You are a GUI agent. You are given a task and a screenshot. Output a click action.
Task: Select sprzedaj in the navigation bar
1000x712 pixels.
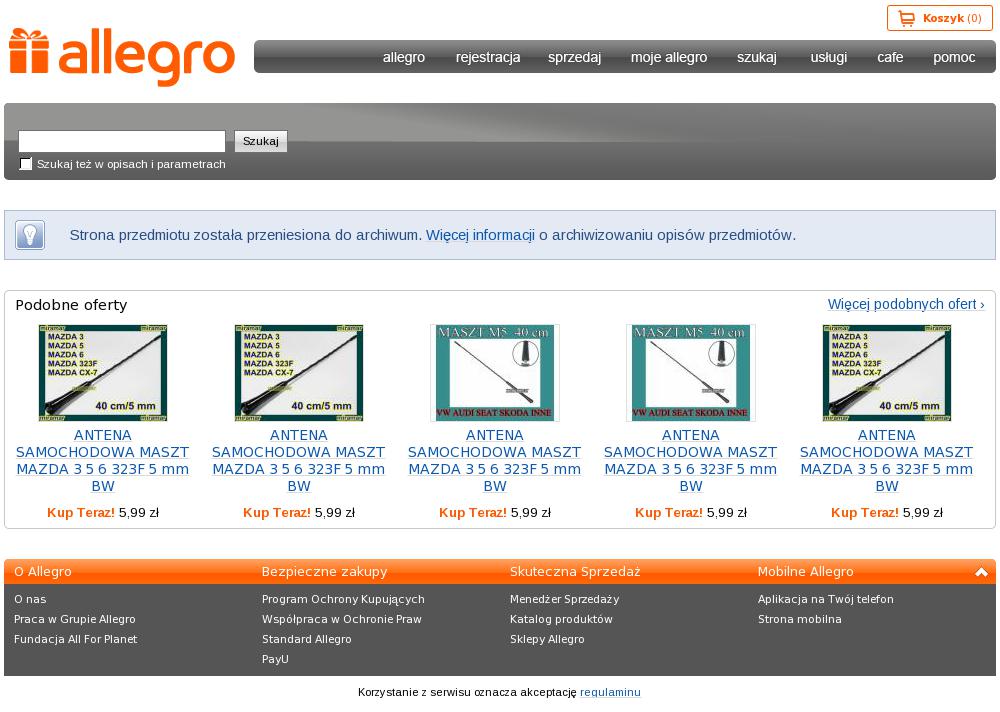pos(575,57)
